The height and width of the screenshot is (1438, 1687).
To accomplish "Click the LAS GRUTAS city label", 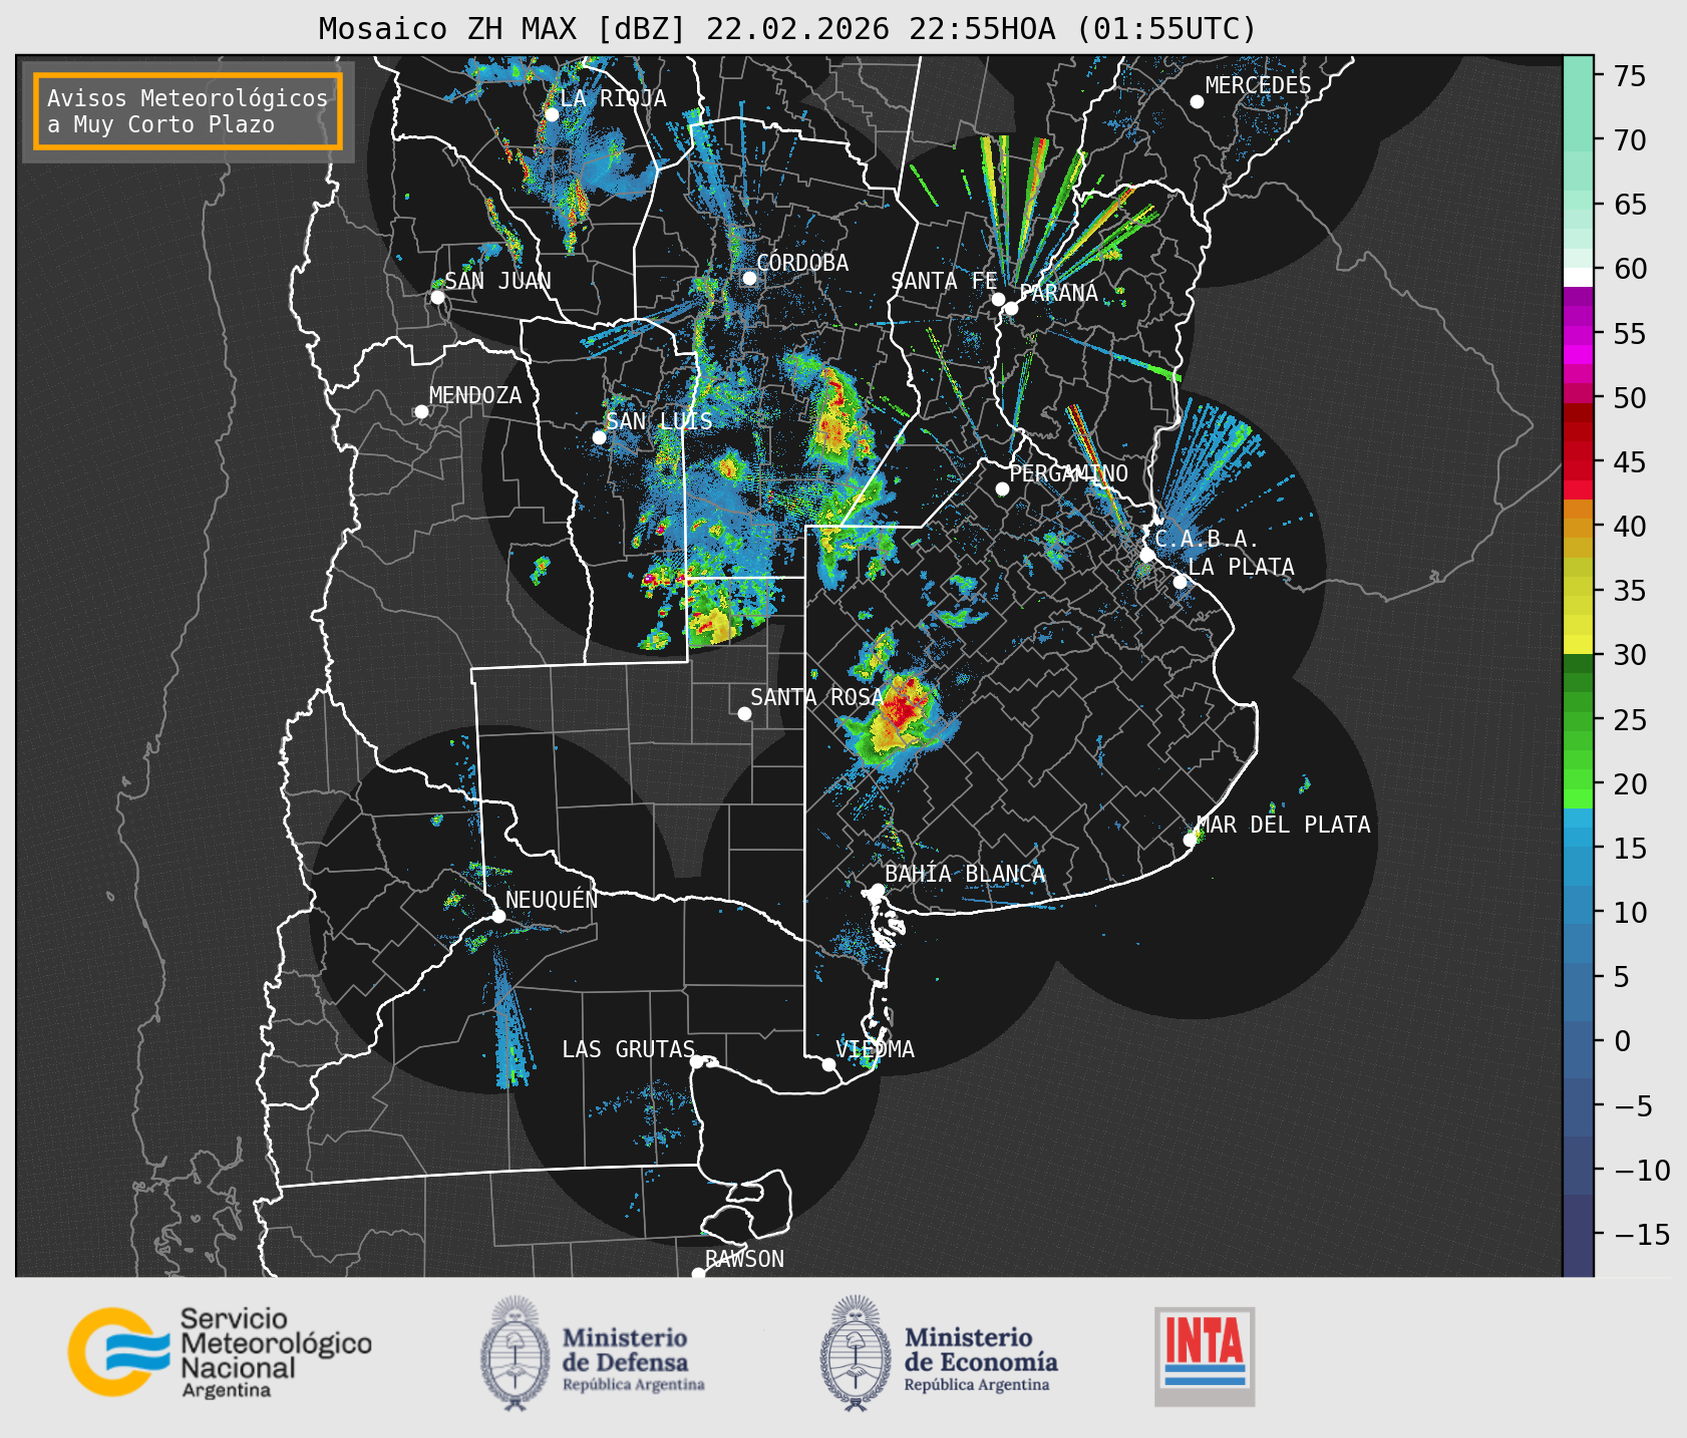I will point(628,1049).
